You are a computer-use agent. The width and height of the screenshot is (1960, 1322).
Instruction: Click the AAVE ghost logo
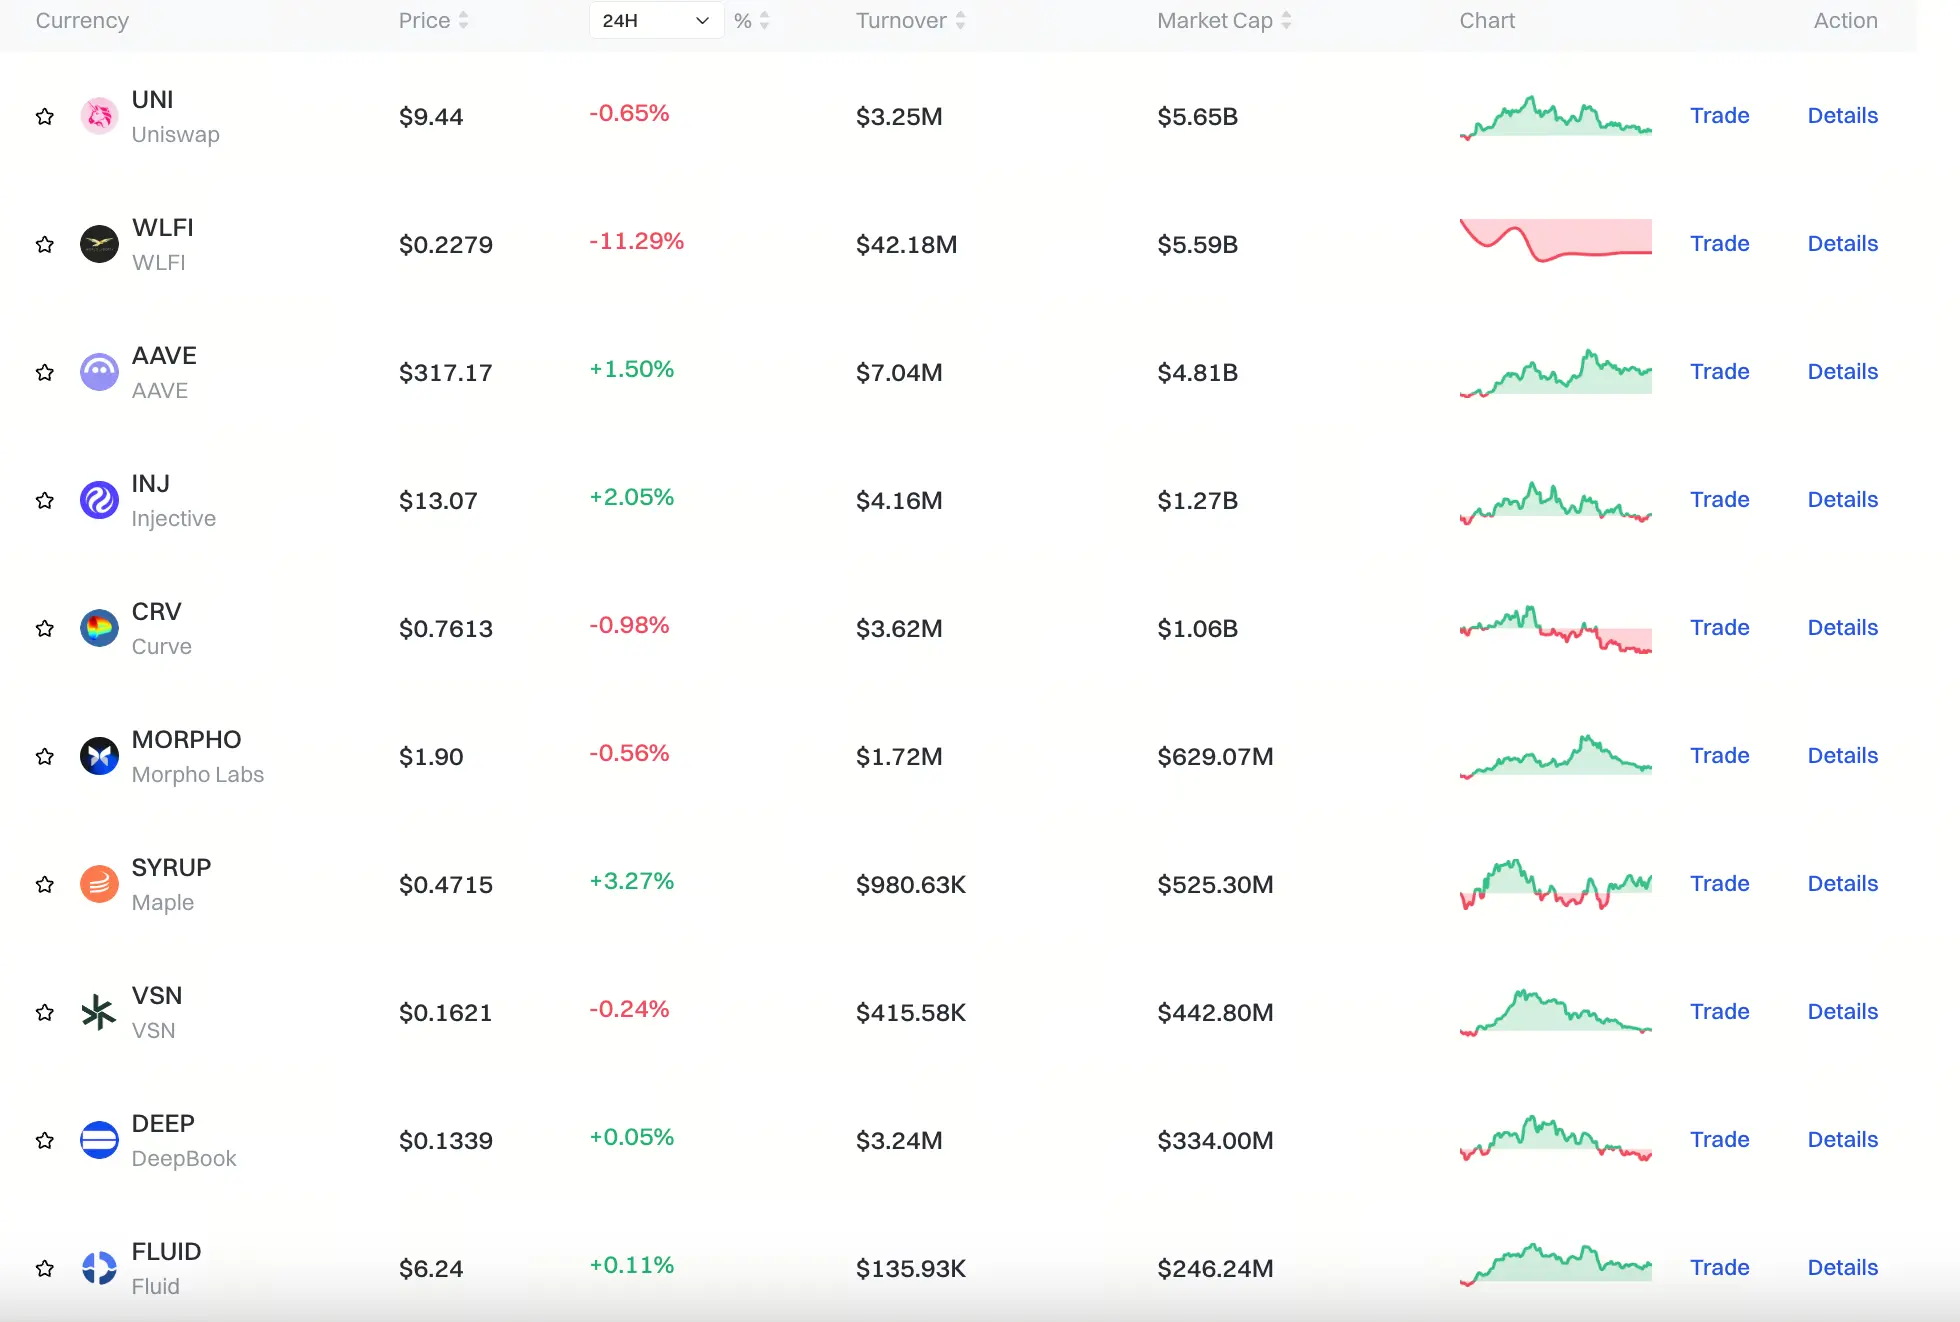click(x=99, y=372)
